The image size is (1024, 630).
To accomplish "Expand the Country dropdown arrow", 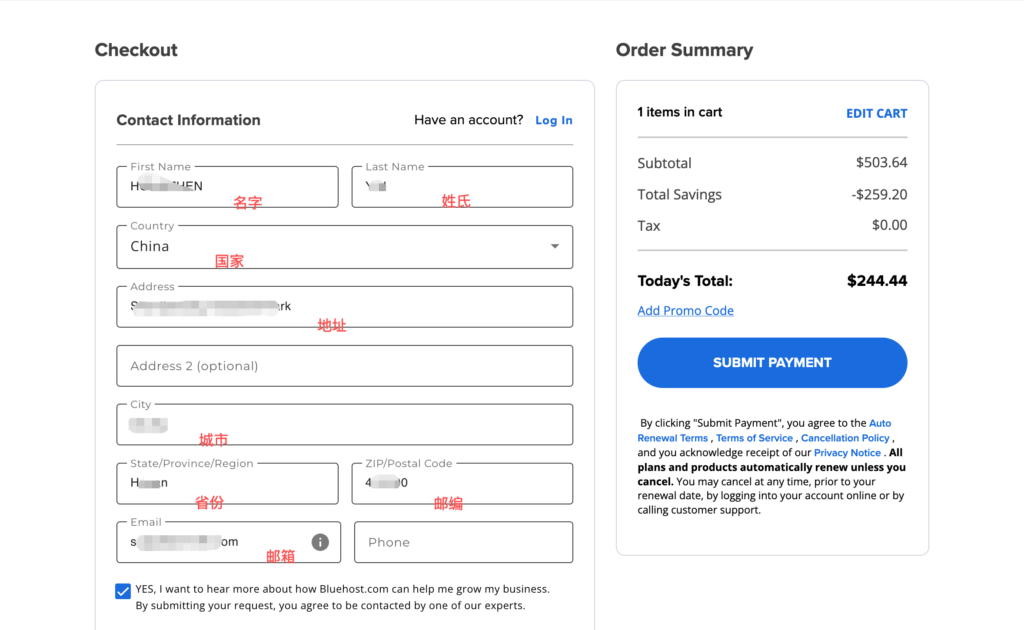I will [x=555, y=247].
